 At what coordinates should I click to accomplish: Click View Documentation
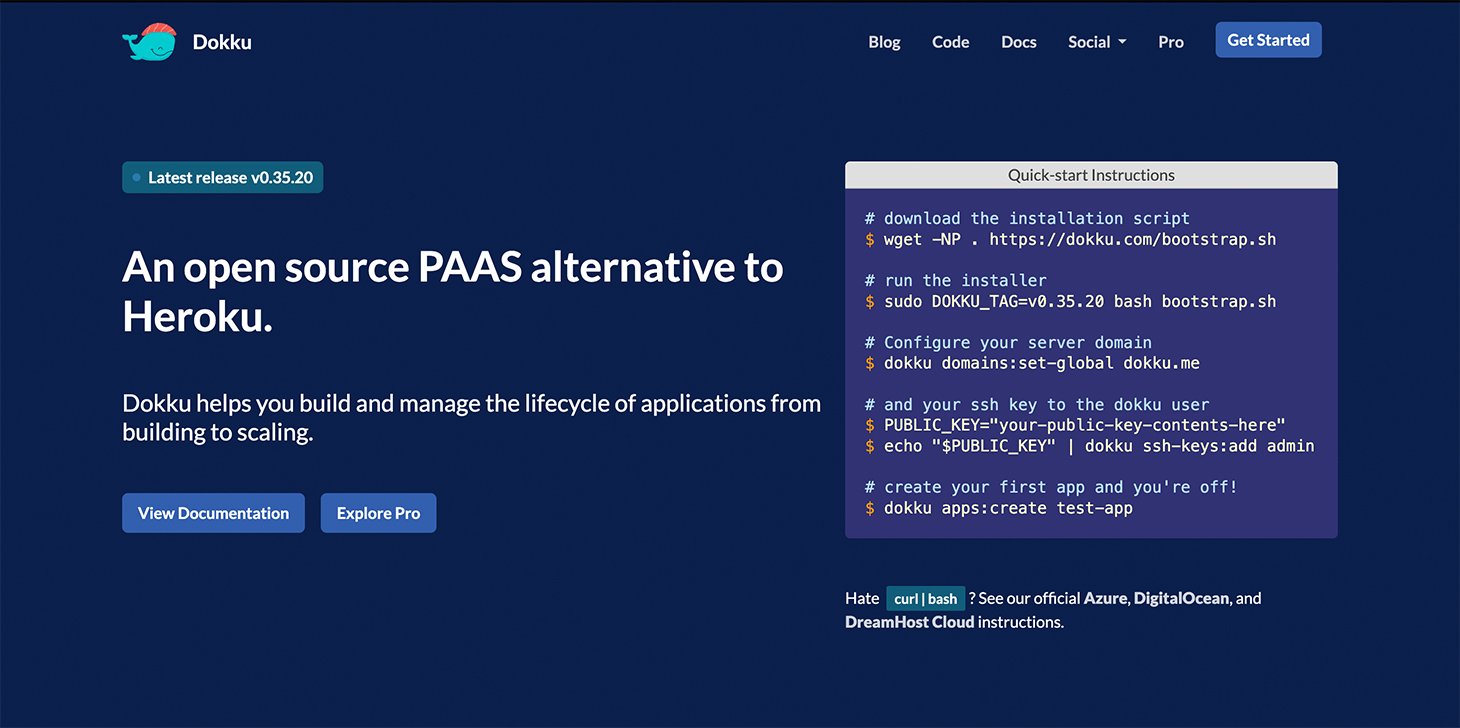pos(213,512)
